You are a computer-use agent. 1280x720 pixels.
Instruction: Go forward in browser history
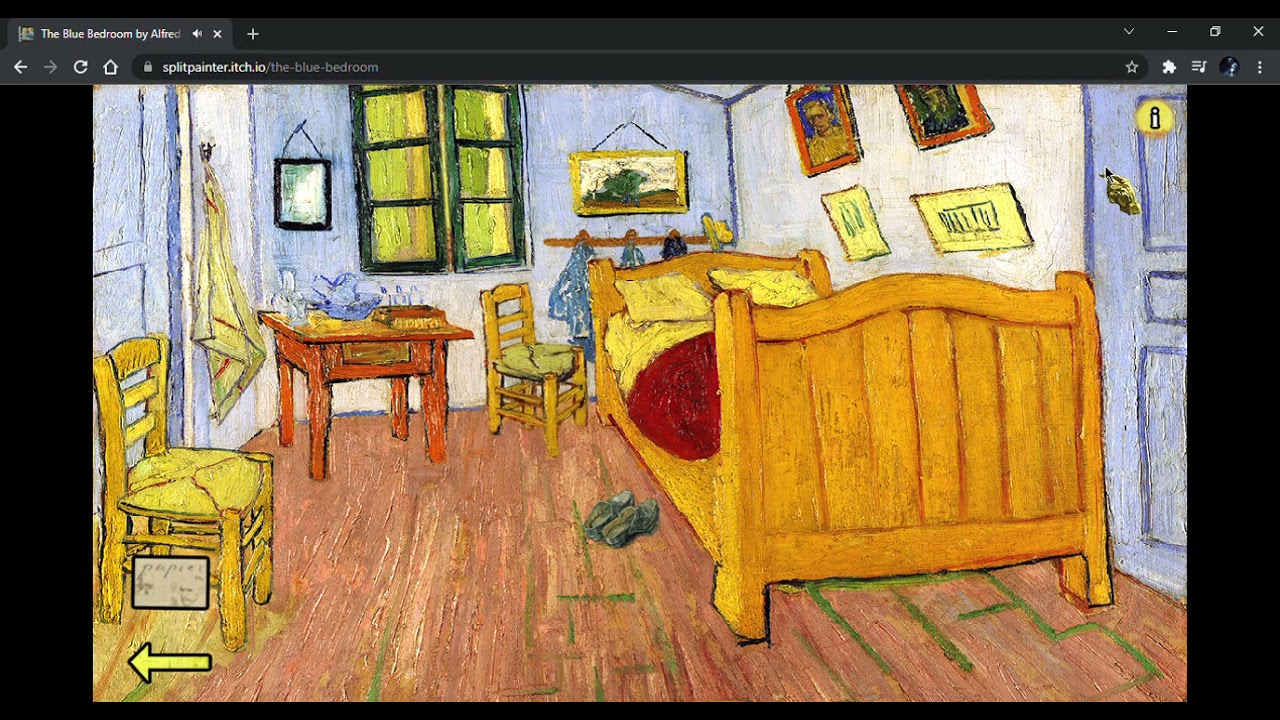coord(50,67)
